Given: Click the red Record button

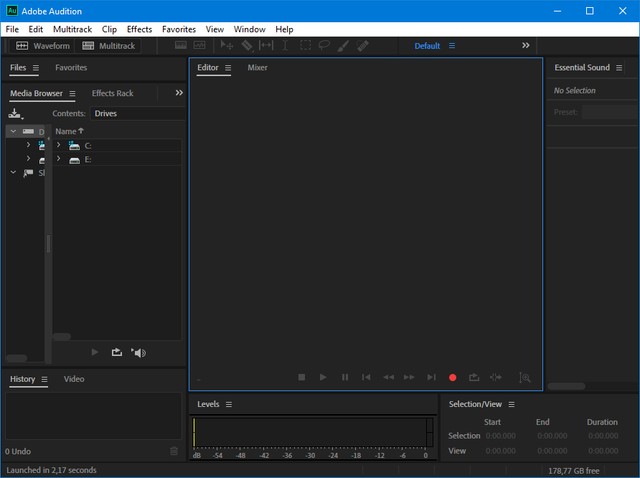Looking at the screenshot, I should click(x=452, y=377).
